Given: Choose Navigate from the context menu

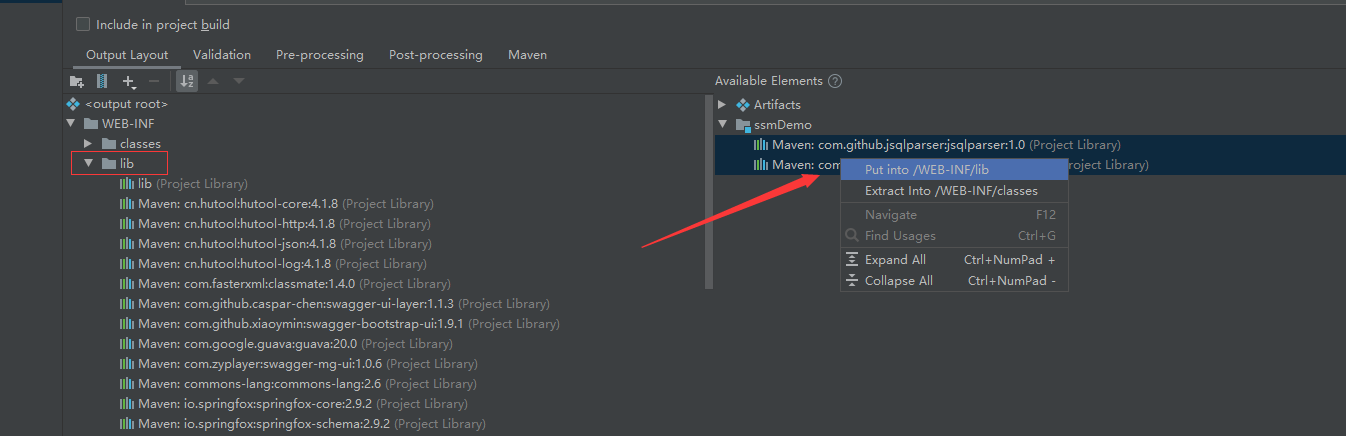Looking at the screenshot, I should (954, 215).
